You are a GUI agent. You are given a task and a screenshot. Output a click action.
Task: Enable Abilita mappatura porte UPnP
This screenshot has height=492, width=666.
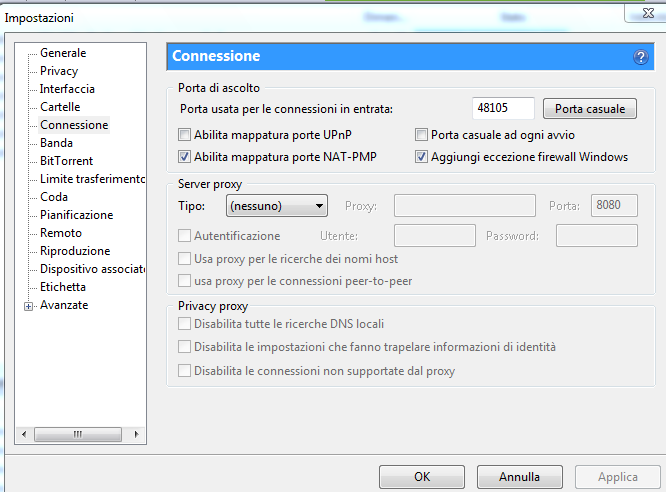pyautogui.click(x=184, y=135)
